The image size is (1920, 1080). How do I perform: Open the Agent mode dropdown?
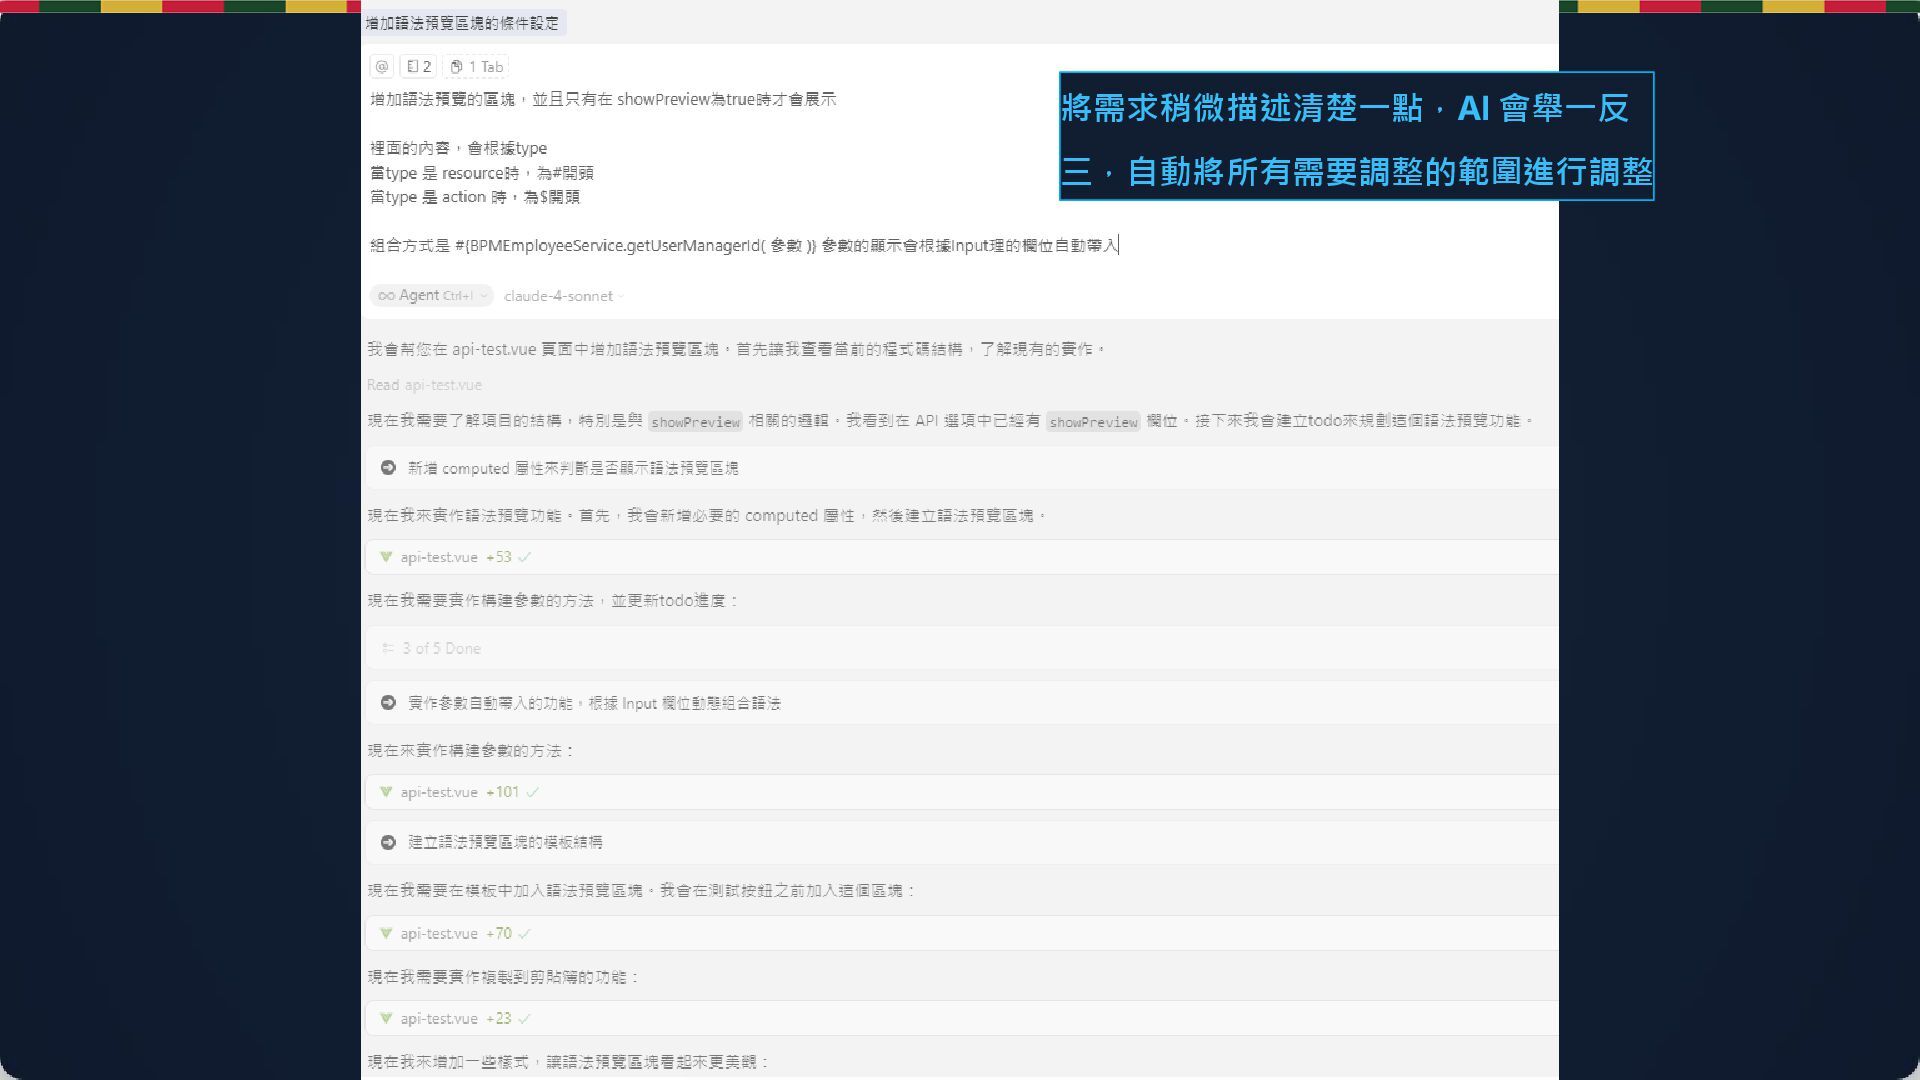tap(431, 296)
